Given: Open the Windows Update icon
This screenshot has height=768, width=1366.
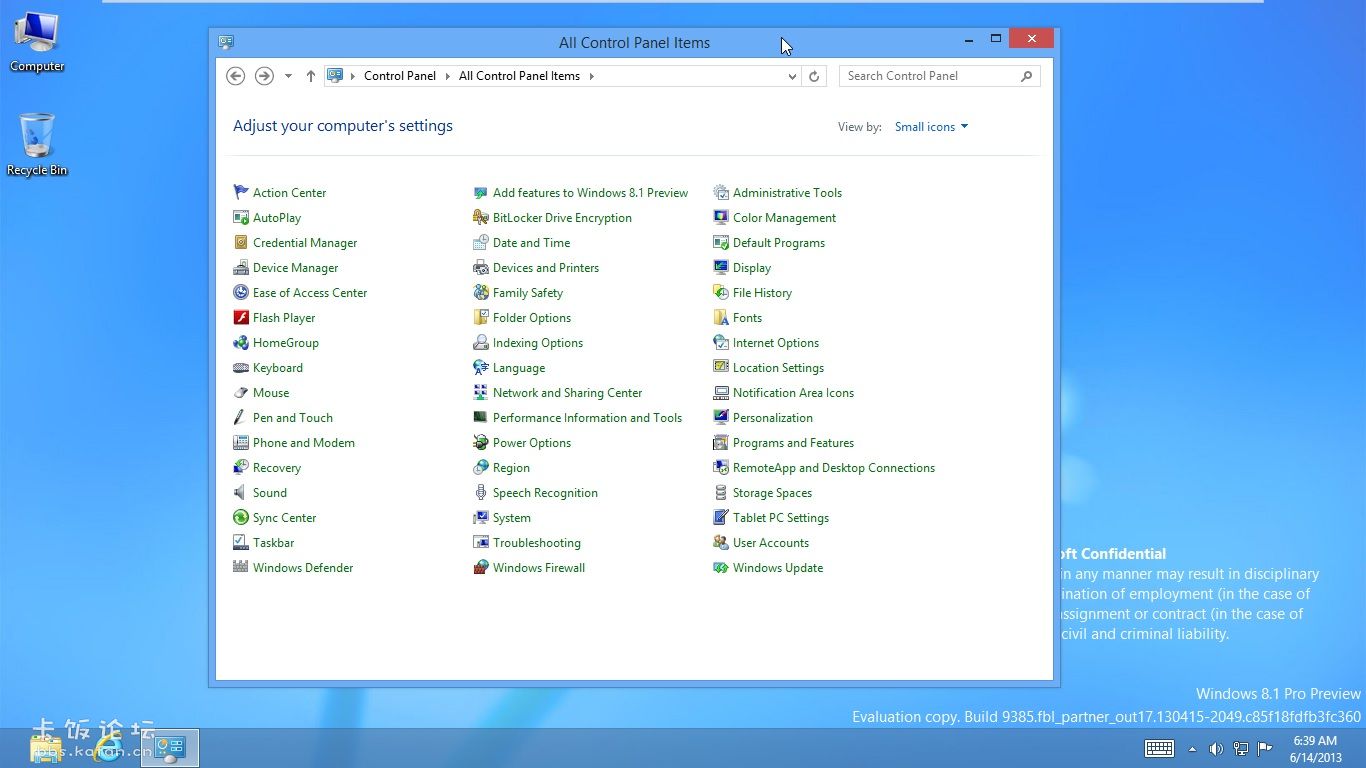Looking at the screenshot, I should tap(720, 567).
